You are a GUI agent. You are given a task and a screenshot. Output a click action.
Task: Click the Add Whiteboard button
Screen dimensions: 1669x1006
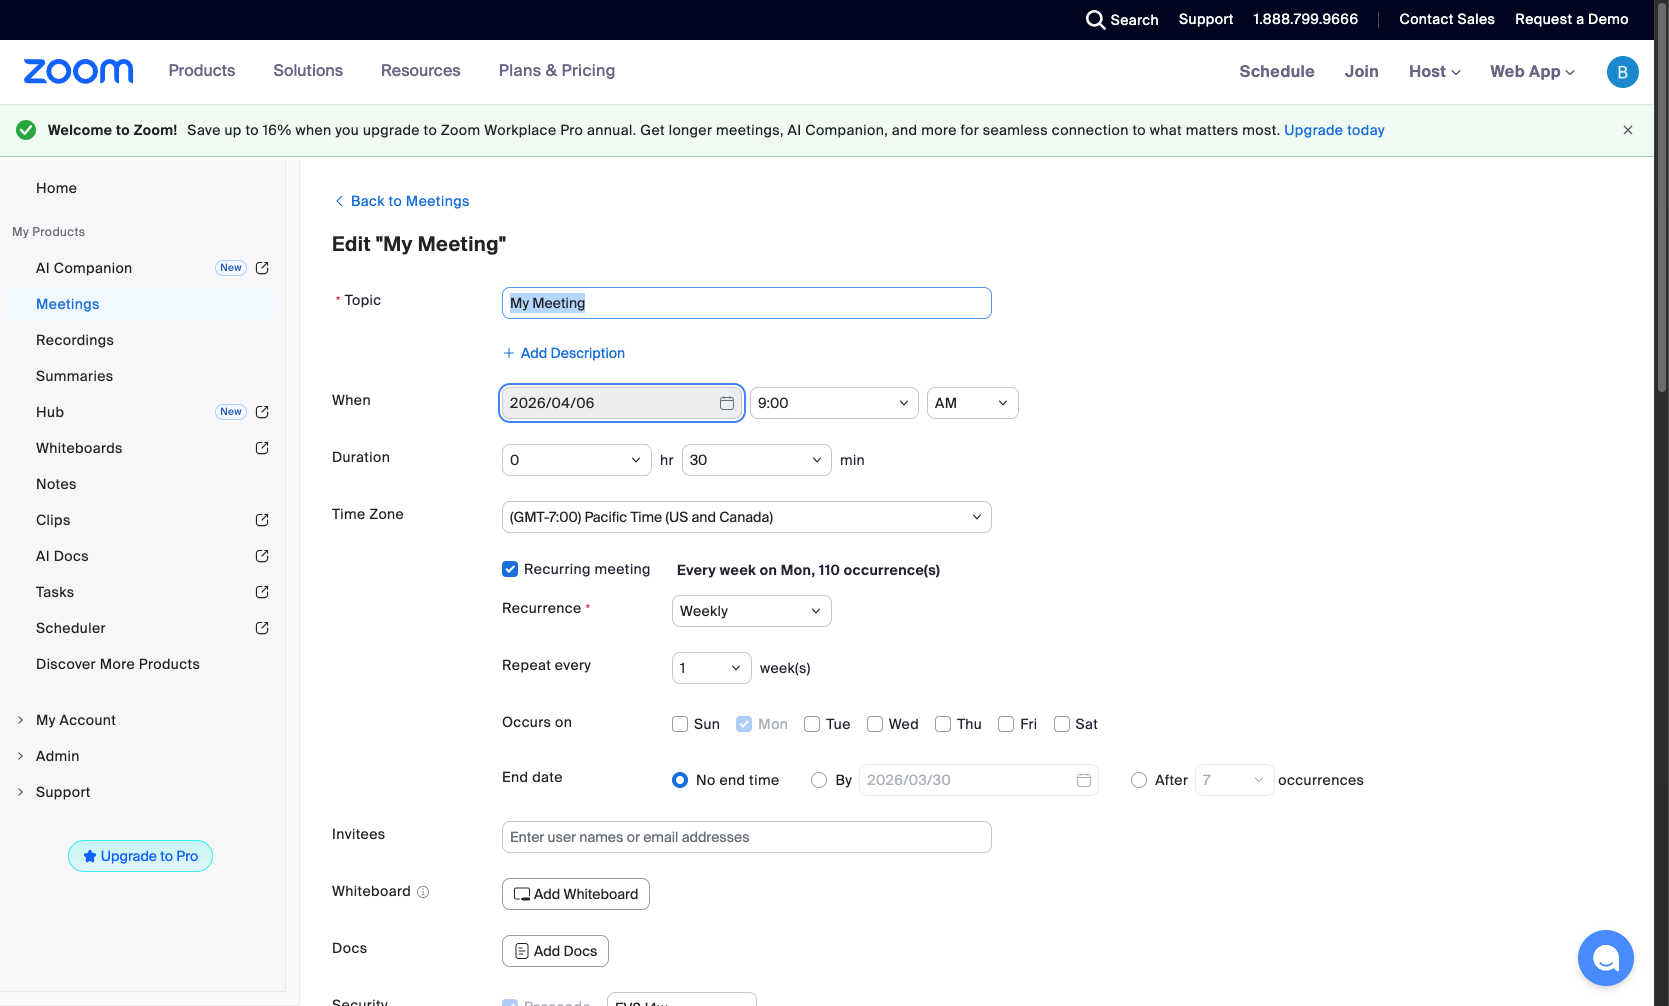576,894
